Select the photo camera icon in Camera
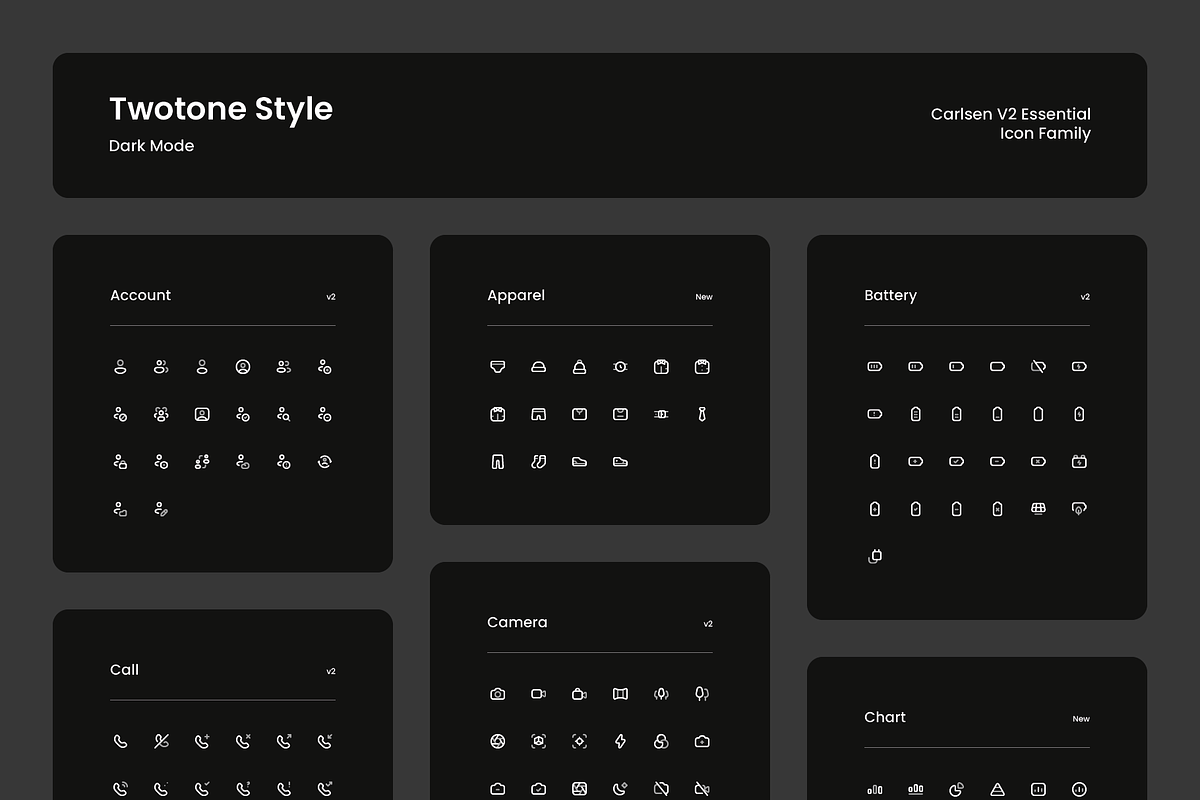1200x800 pixels. coord(498,694)
